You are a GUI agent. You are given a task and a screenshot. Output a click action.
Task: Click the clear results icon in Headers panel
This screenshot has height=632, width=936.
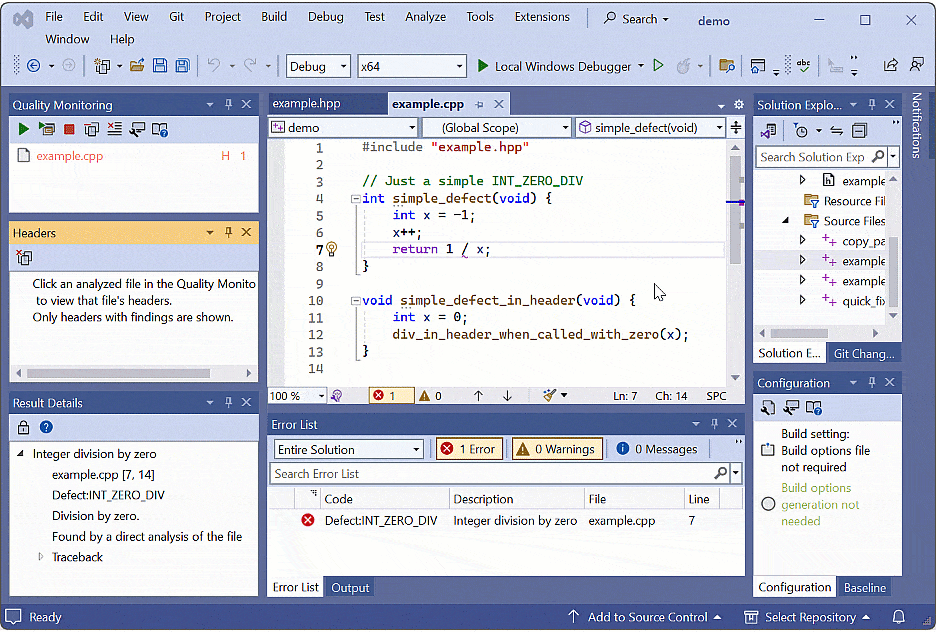(x=24, y=258)
